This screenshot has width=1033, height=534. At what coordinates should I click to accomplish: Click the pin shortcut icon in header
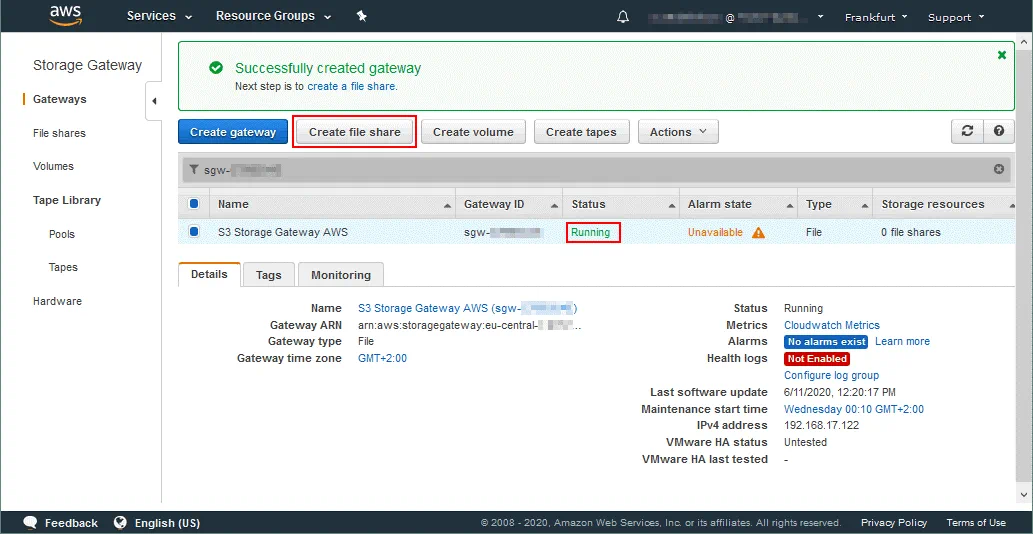(x=362, y=16)
